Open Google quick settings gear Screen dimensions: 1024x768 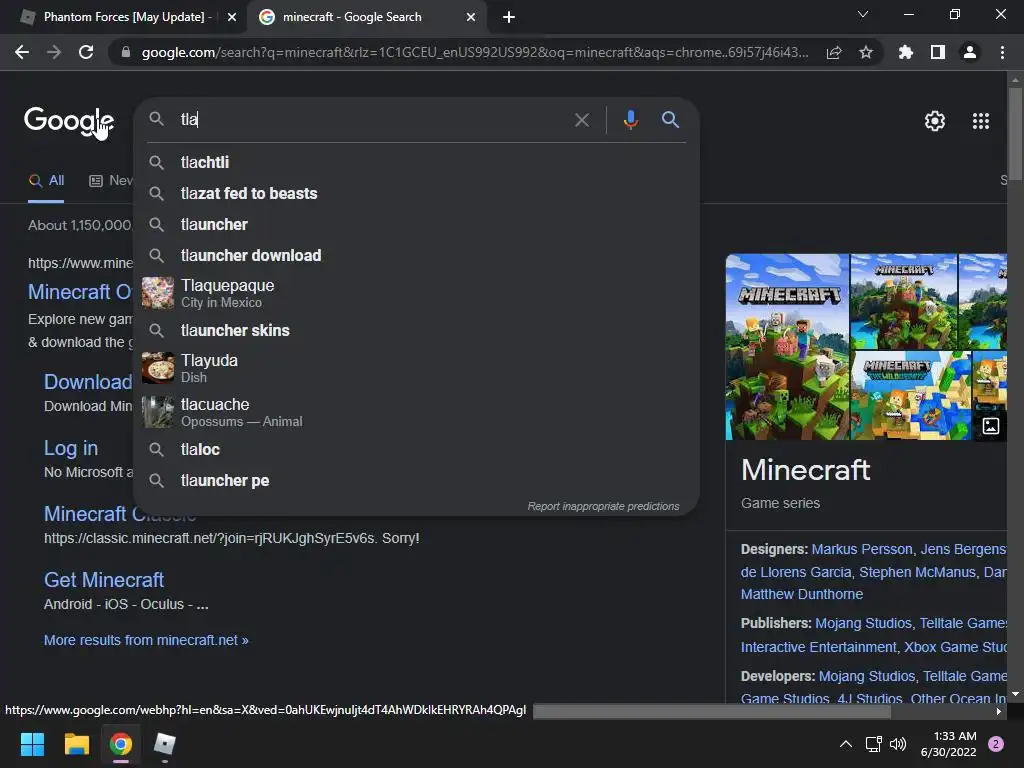[x=935, y=121]
